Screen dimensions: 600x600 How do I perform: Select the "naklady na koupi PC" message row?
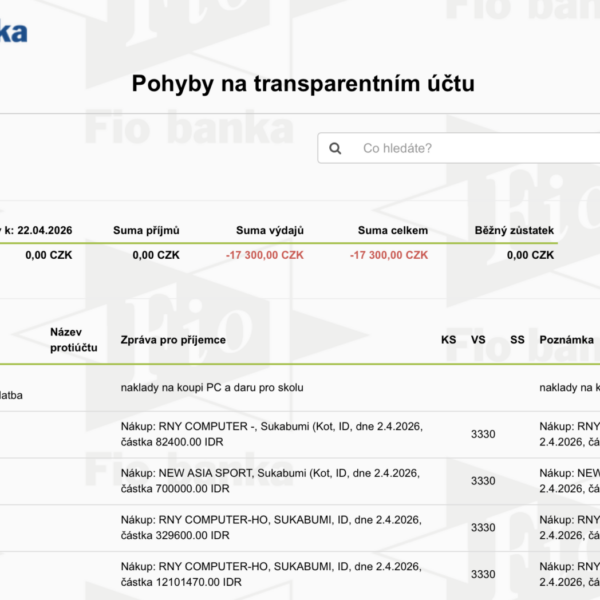click(211, 387)
